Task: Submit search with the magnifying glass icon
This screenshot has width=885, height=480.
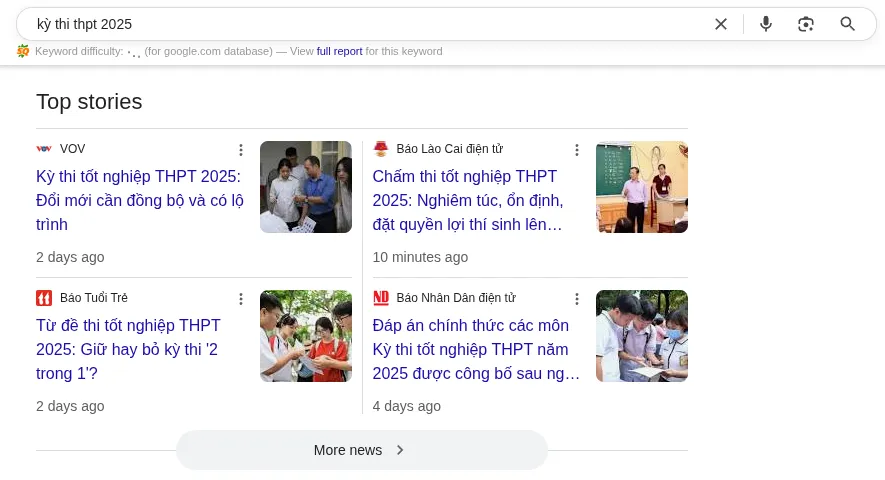Action: click(x=847, y=24)
